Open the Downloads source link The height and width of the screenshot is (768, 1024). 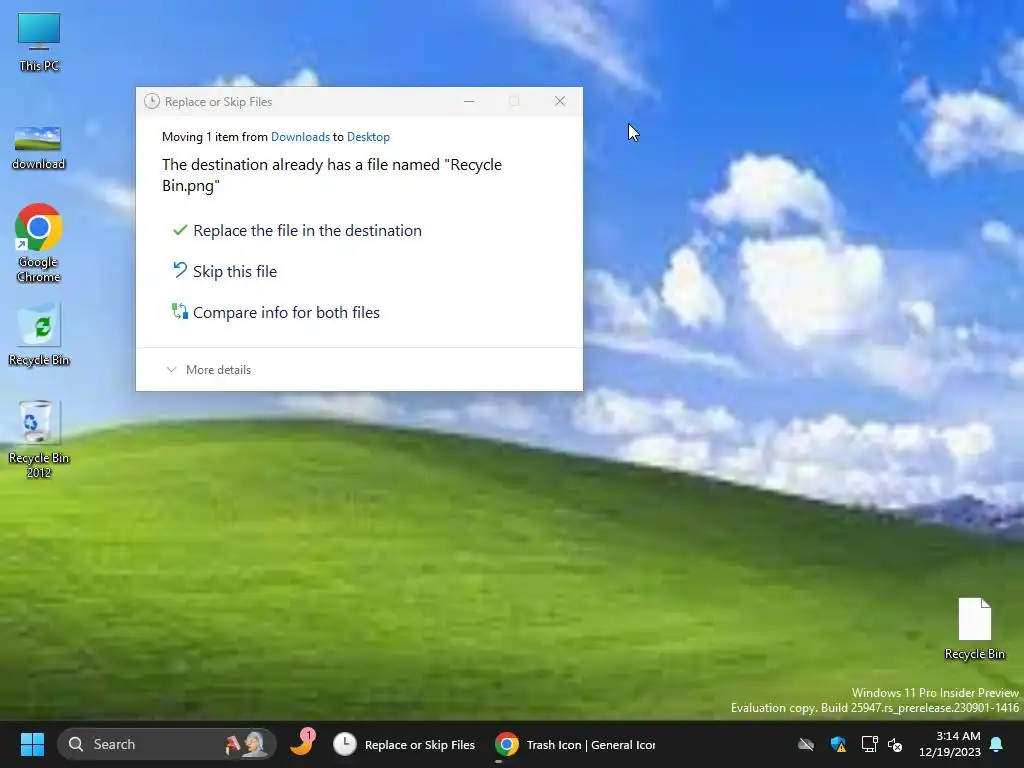tap(300, 136)
